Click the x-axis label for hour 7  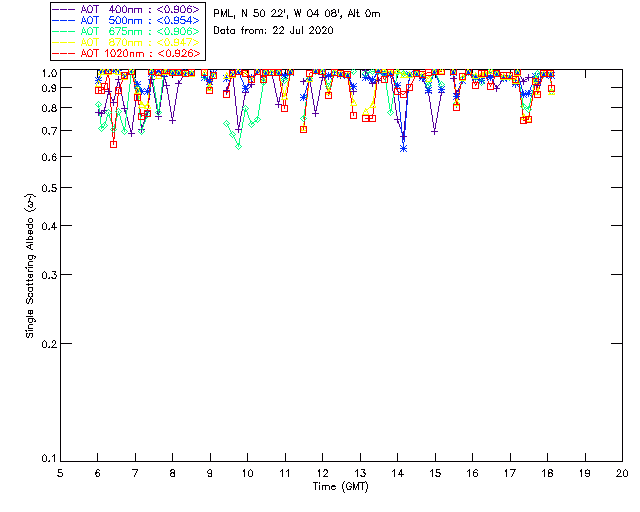(x=135, y=473)
